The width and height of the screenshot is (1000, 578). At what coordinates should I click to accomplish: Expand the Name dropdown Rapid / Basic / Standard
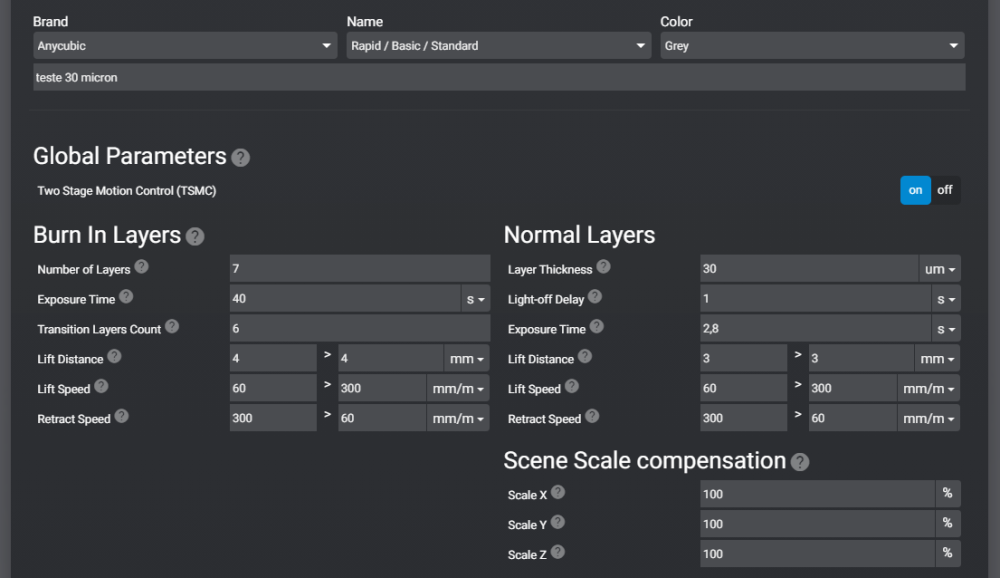[500, 46]
